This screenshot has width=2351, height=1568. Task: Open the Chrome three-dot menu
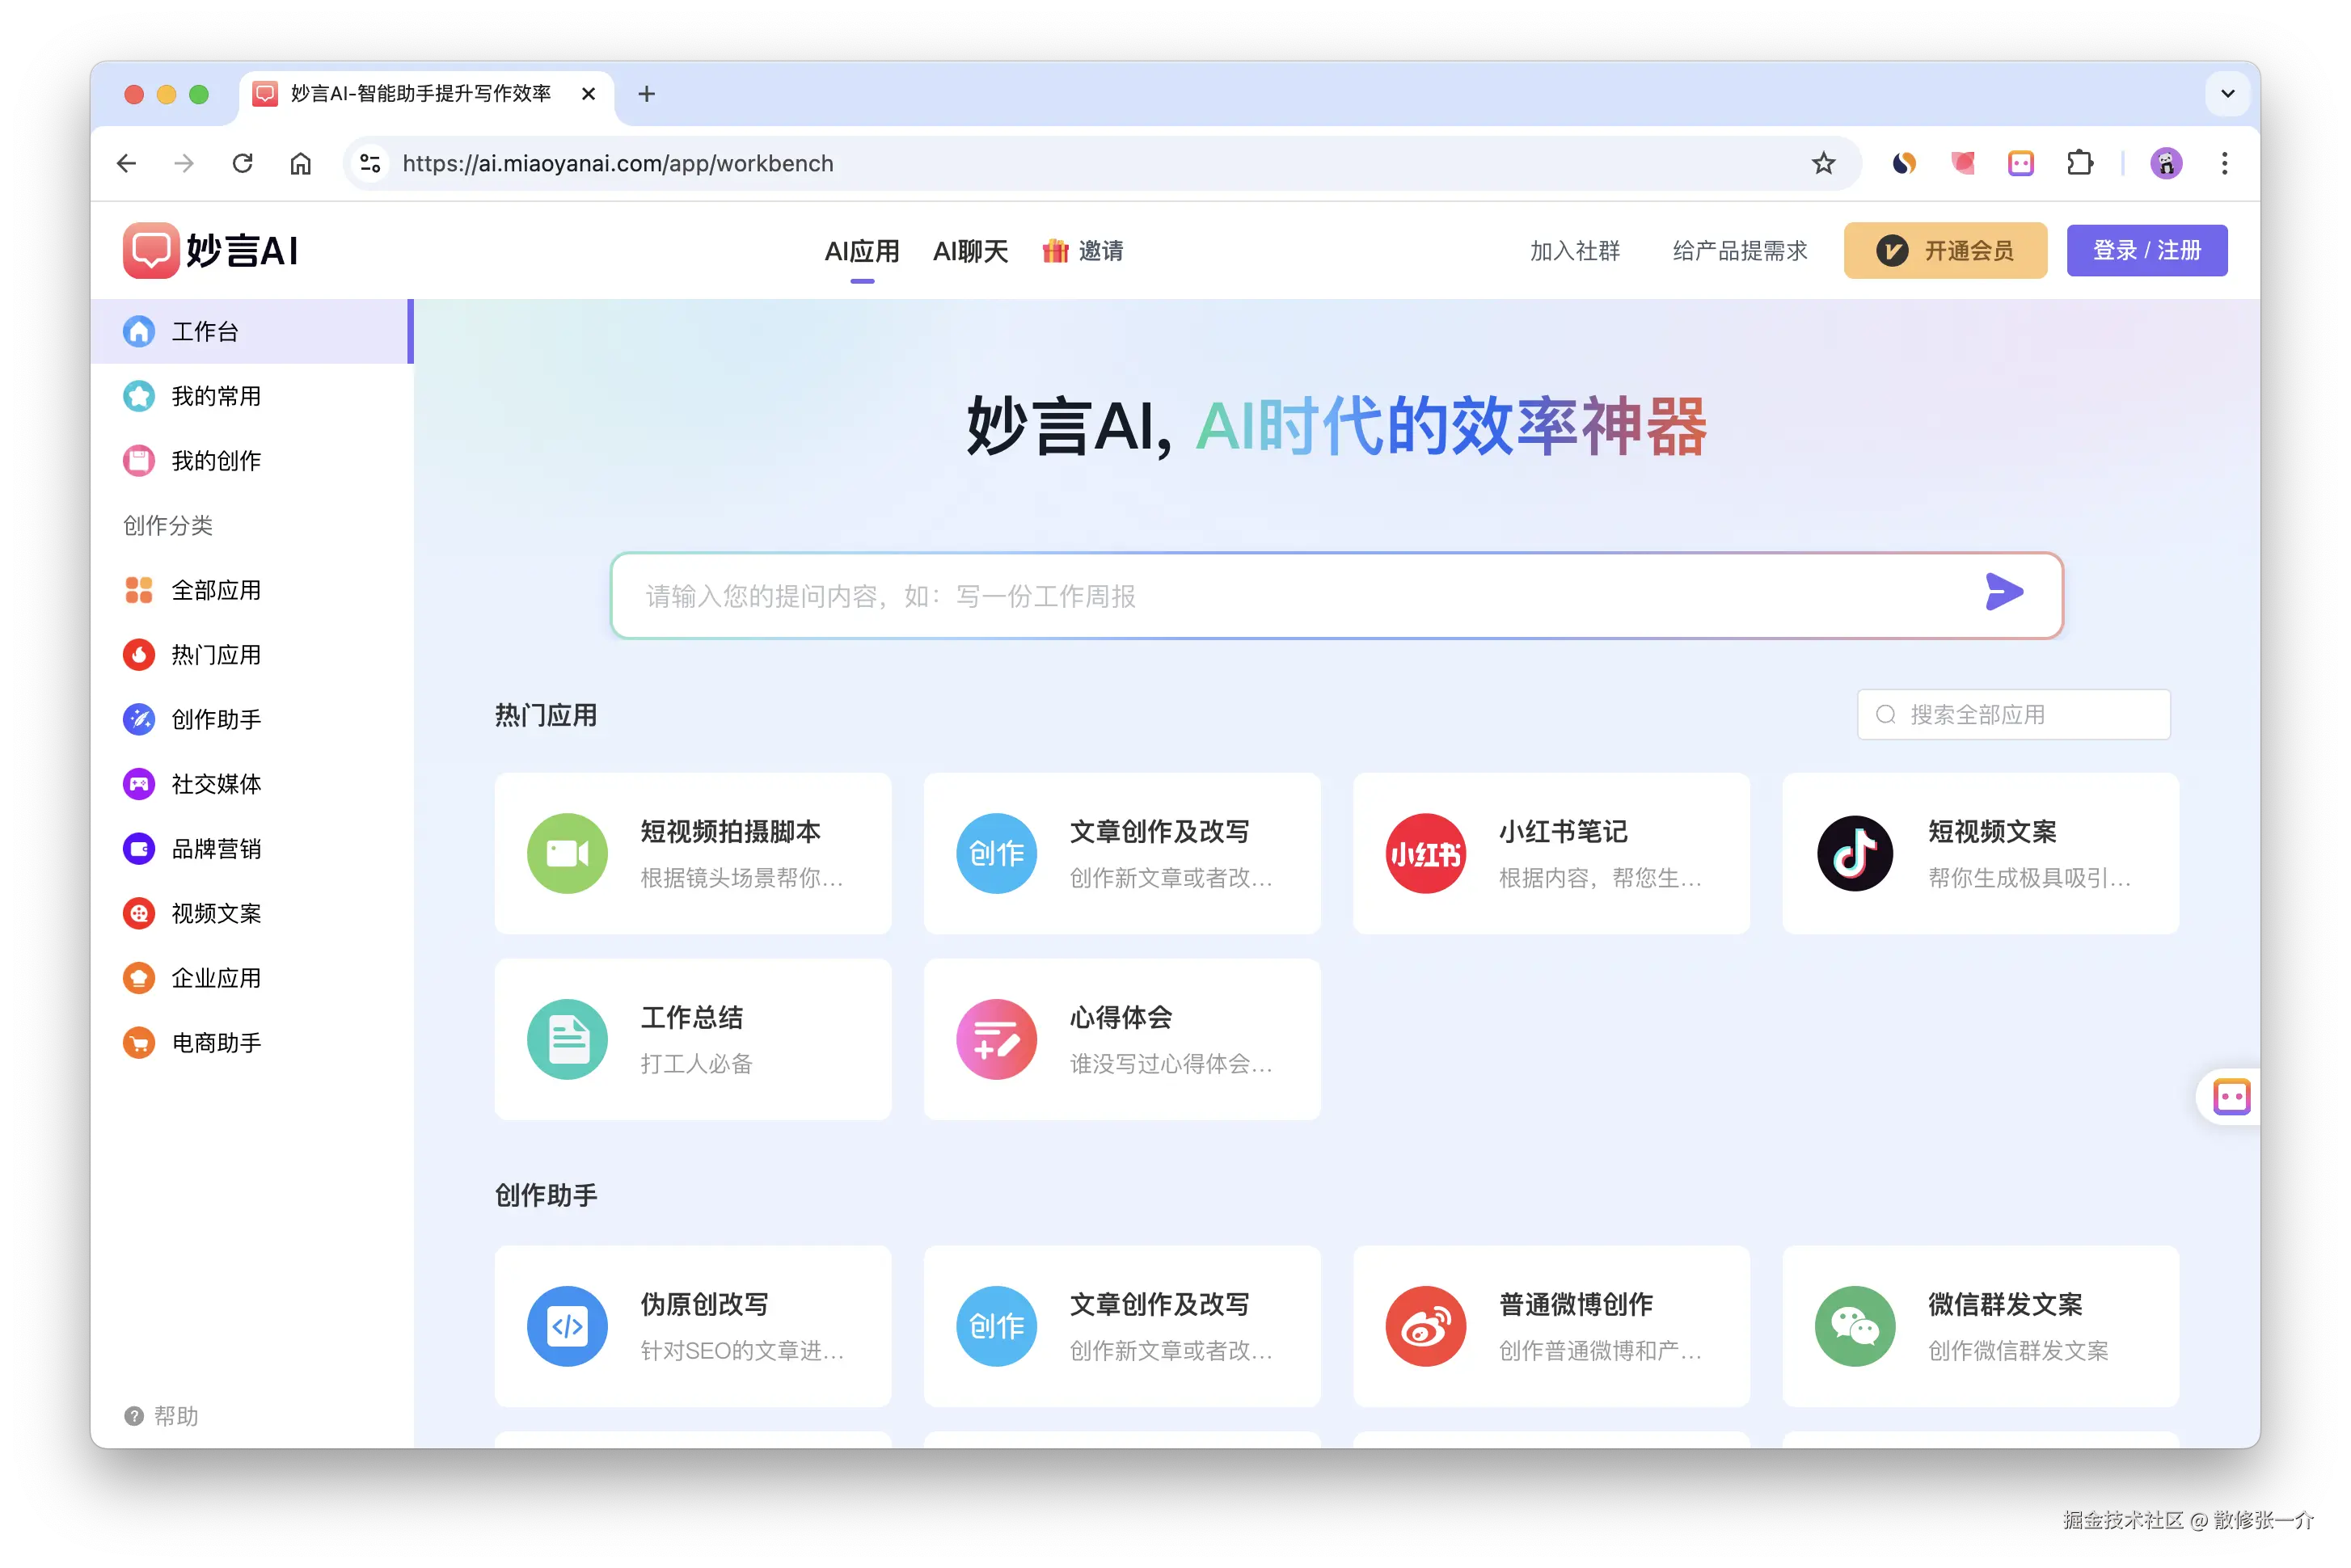(x=2224, y=163)
